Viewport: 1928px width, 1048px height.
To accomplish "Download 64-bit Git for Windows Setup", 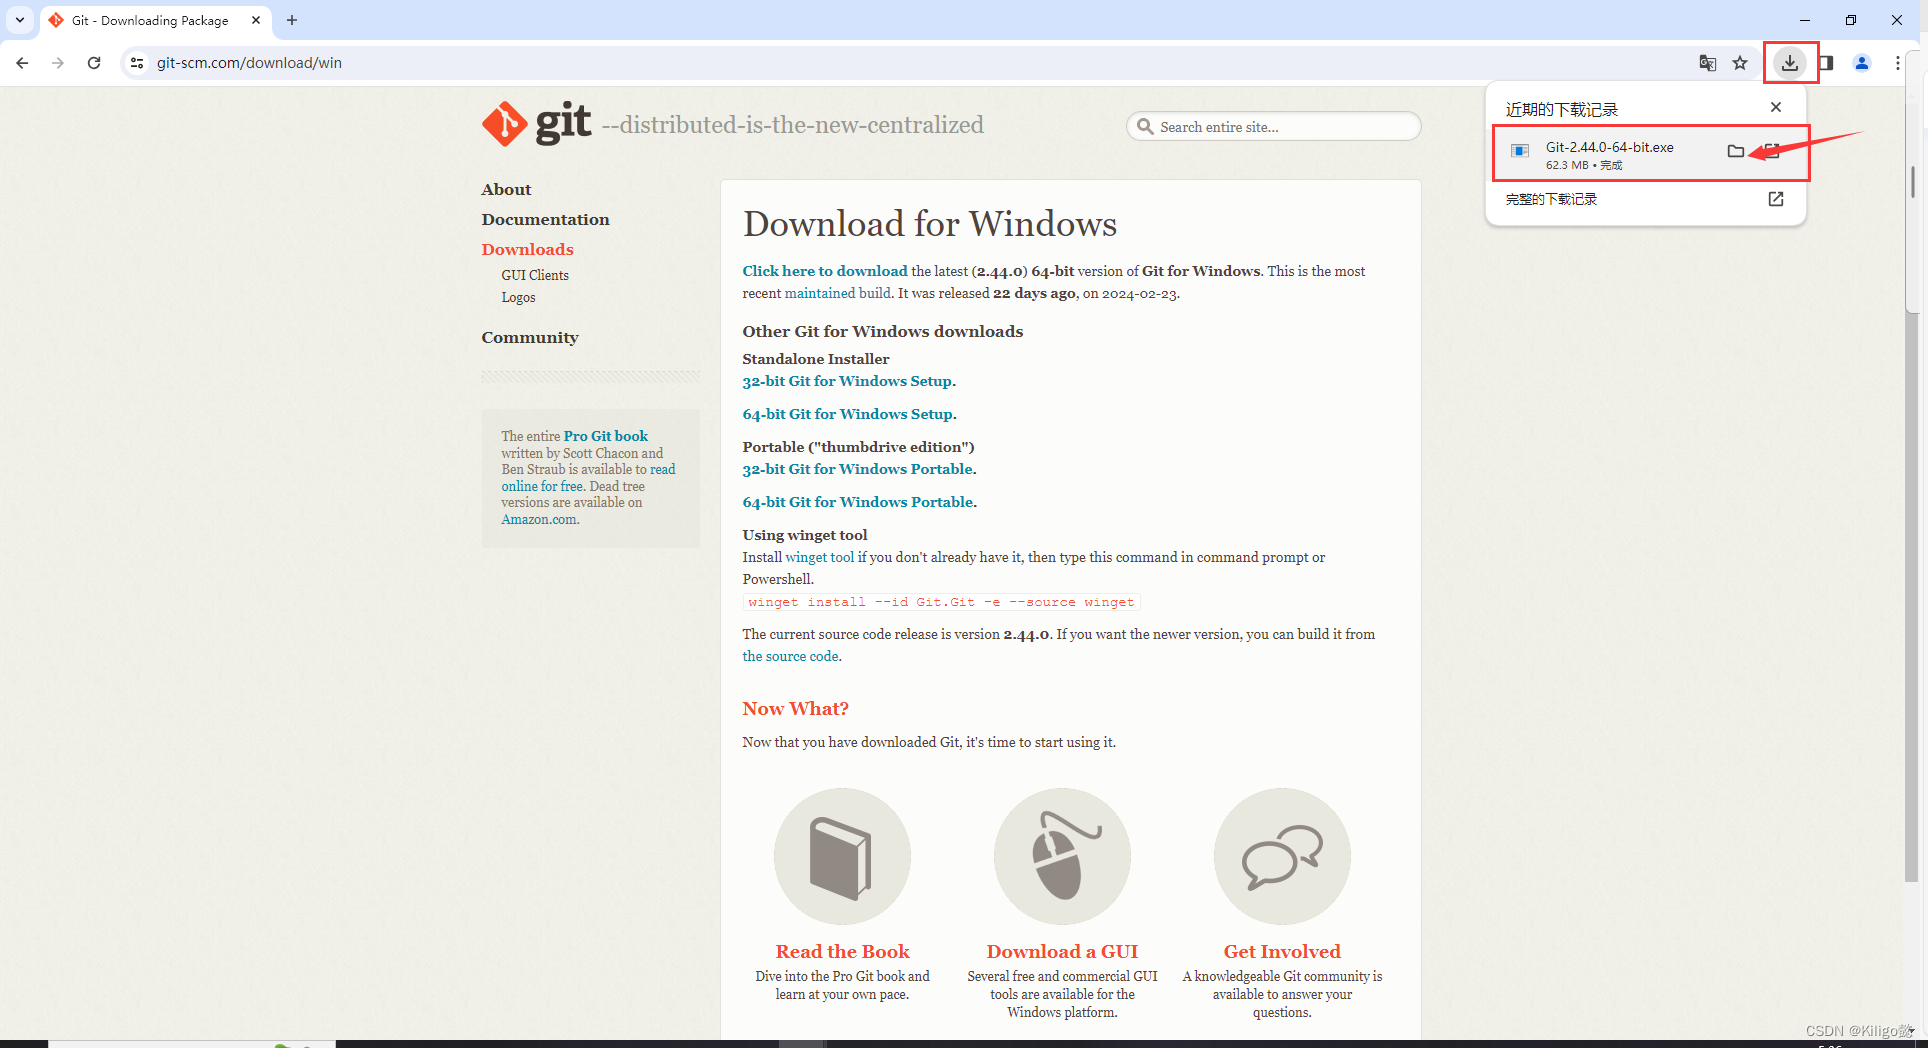I will pos(847,414).
